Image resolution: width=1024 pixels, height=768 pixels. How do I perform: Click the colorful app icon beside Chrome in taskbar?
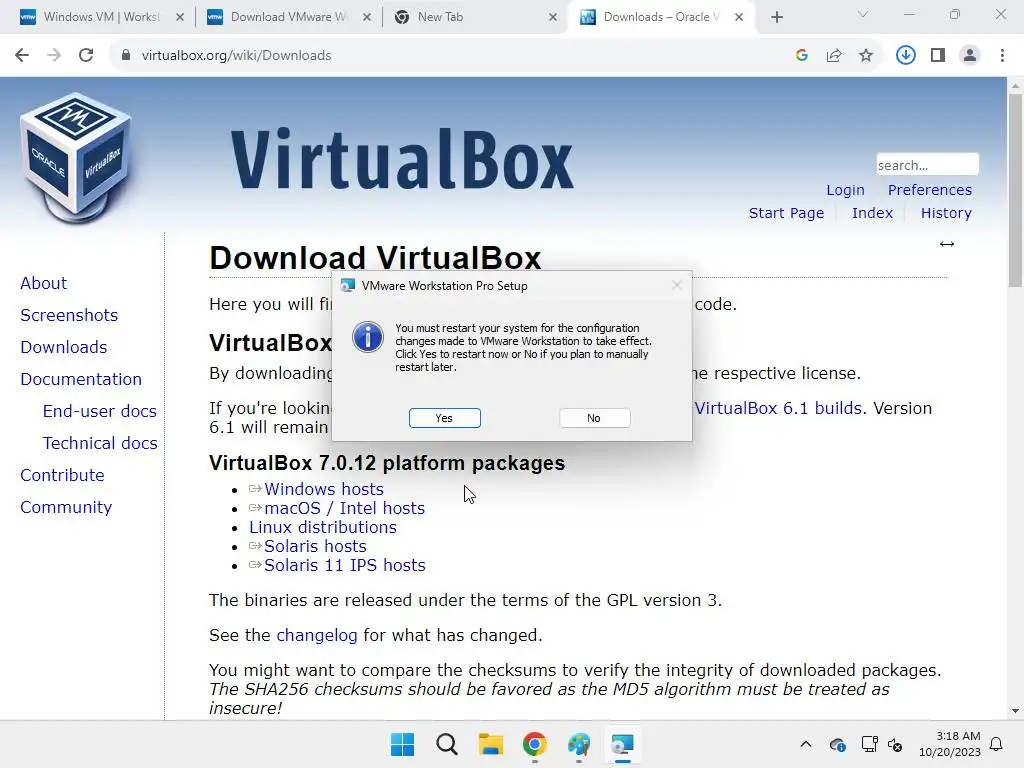[x=579, y=744]
